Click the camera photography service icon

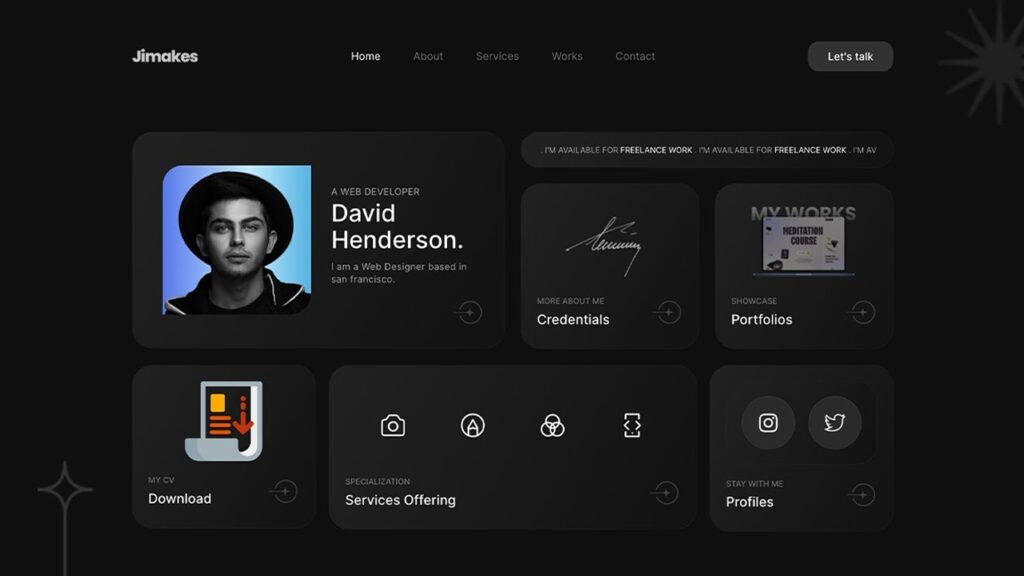(393, 426)
